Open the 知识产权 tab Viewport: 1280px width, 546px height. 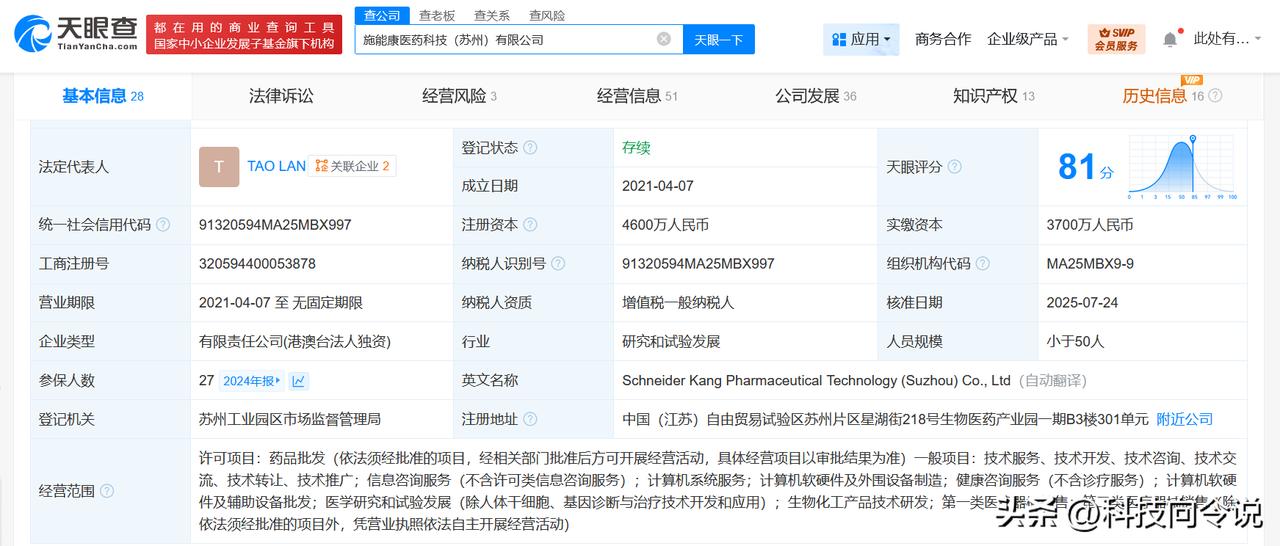pos(994,96)
